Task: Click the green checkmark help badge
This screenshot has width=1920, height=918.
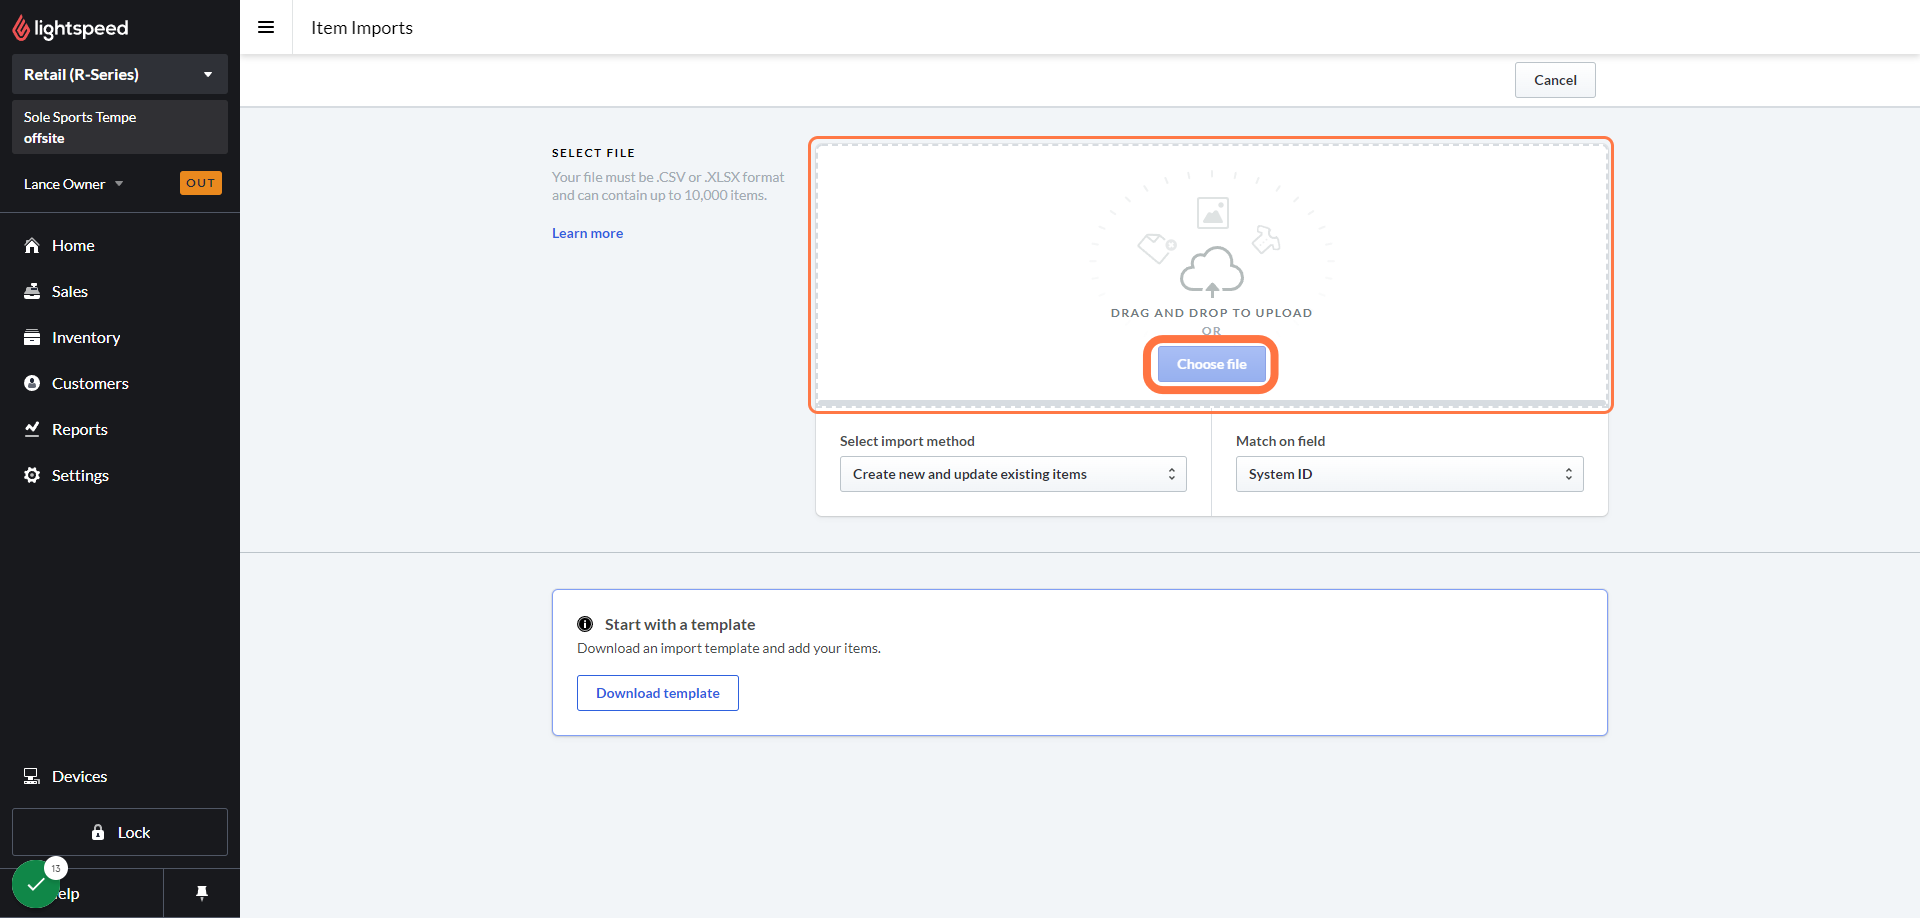Action: 36,884
